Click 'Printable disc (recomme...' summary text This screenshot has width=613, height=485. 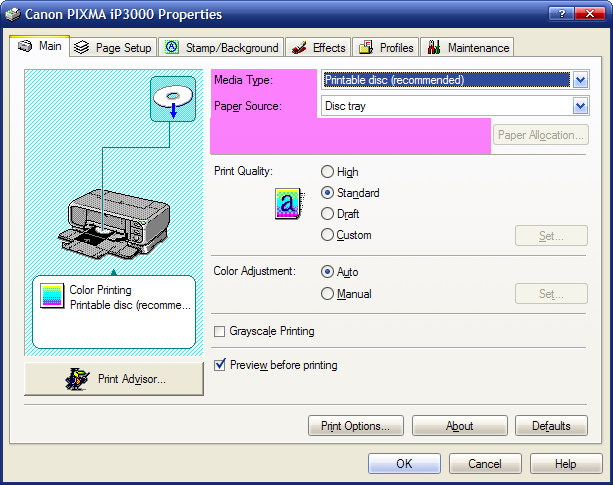(131, 305)
